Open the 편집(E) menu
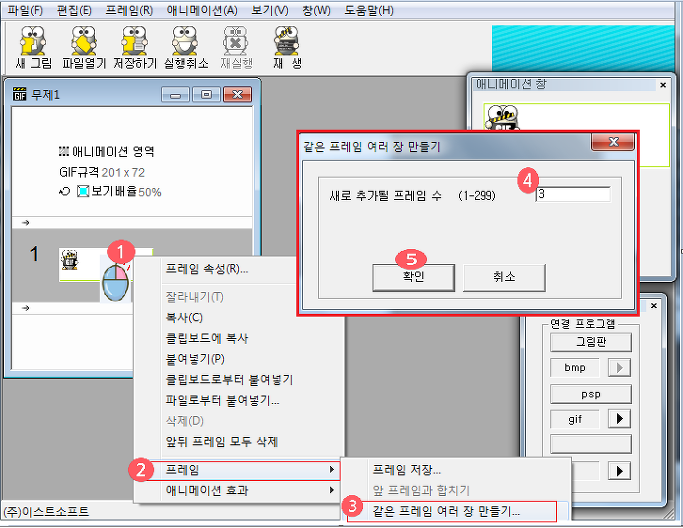Image resolution: width=683 pixels, height=528 pixels. coord(74,10)
